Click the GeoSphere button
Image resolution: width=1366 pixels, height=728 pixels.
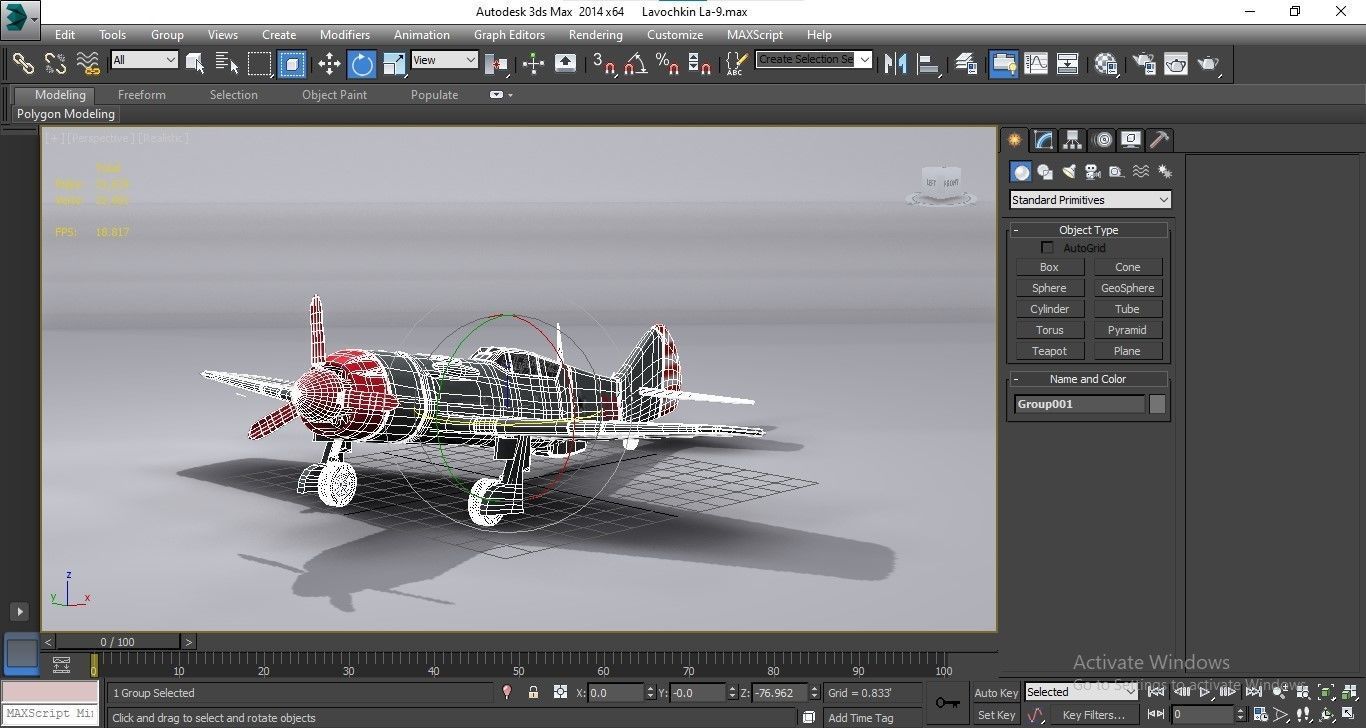(x=1127, y=288)
